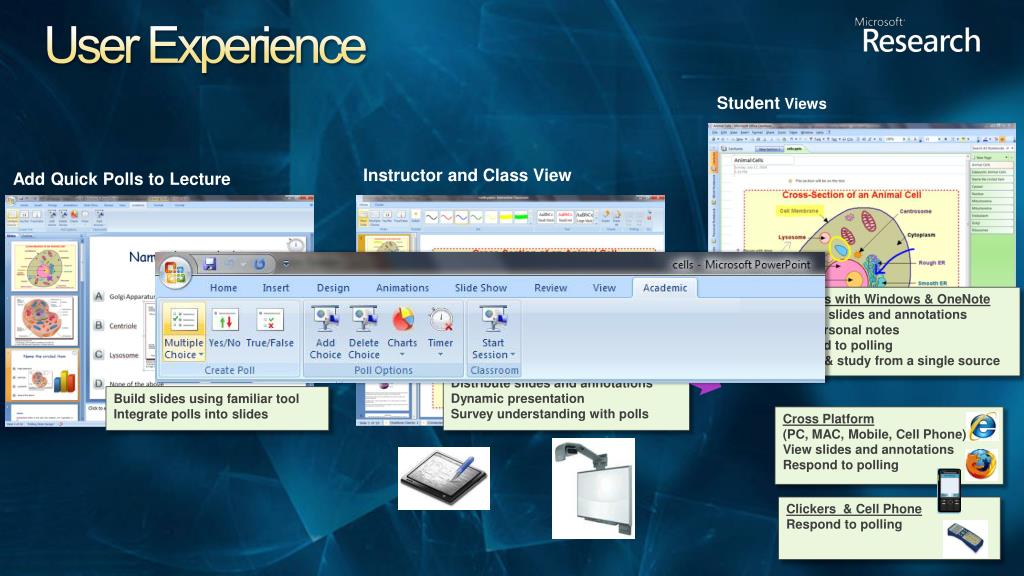The width and height of the screenshot is (1024, 576).
Task: Click "View slides and annotations" under Cross Platform
Action: coord(868,449)
